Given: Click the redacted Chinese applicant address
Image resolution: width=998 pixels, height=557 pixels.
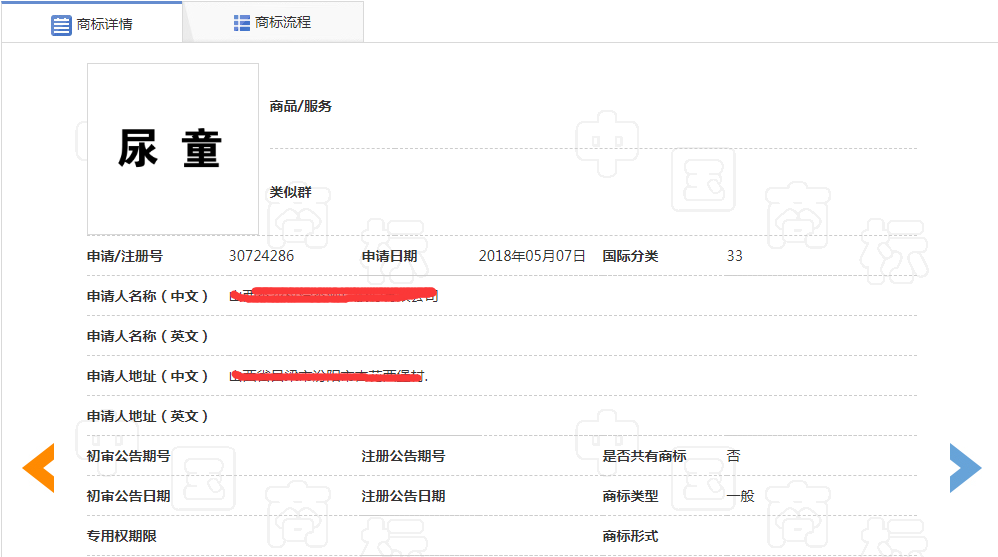Looking at the screenshot, I should [x=328, y=376].
